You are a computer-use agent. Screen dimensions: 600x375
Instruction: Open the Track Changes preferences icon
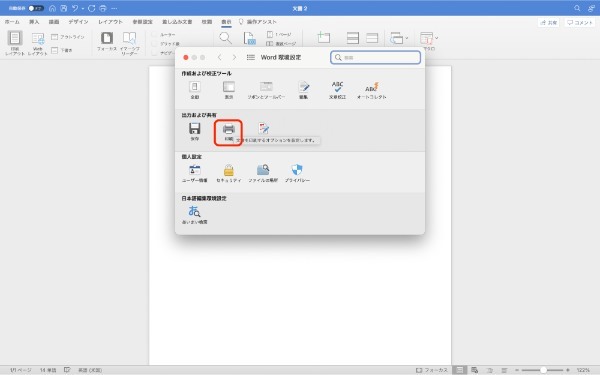(x=263, y=129)
